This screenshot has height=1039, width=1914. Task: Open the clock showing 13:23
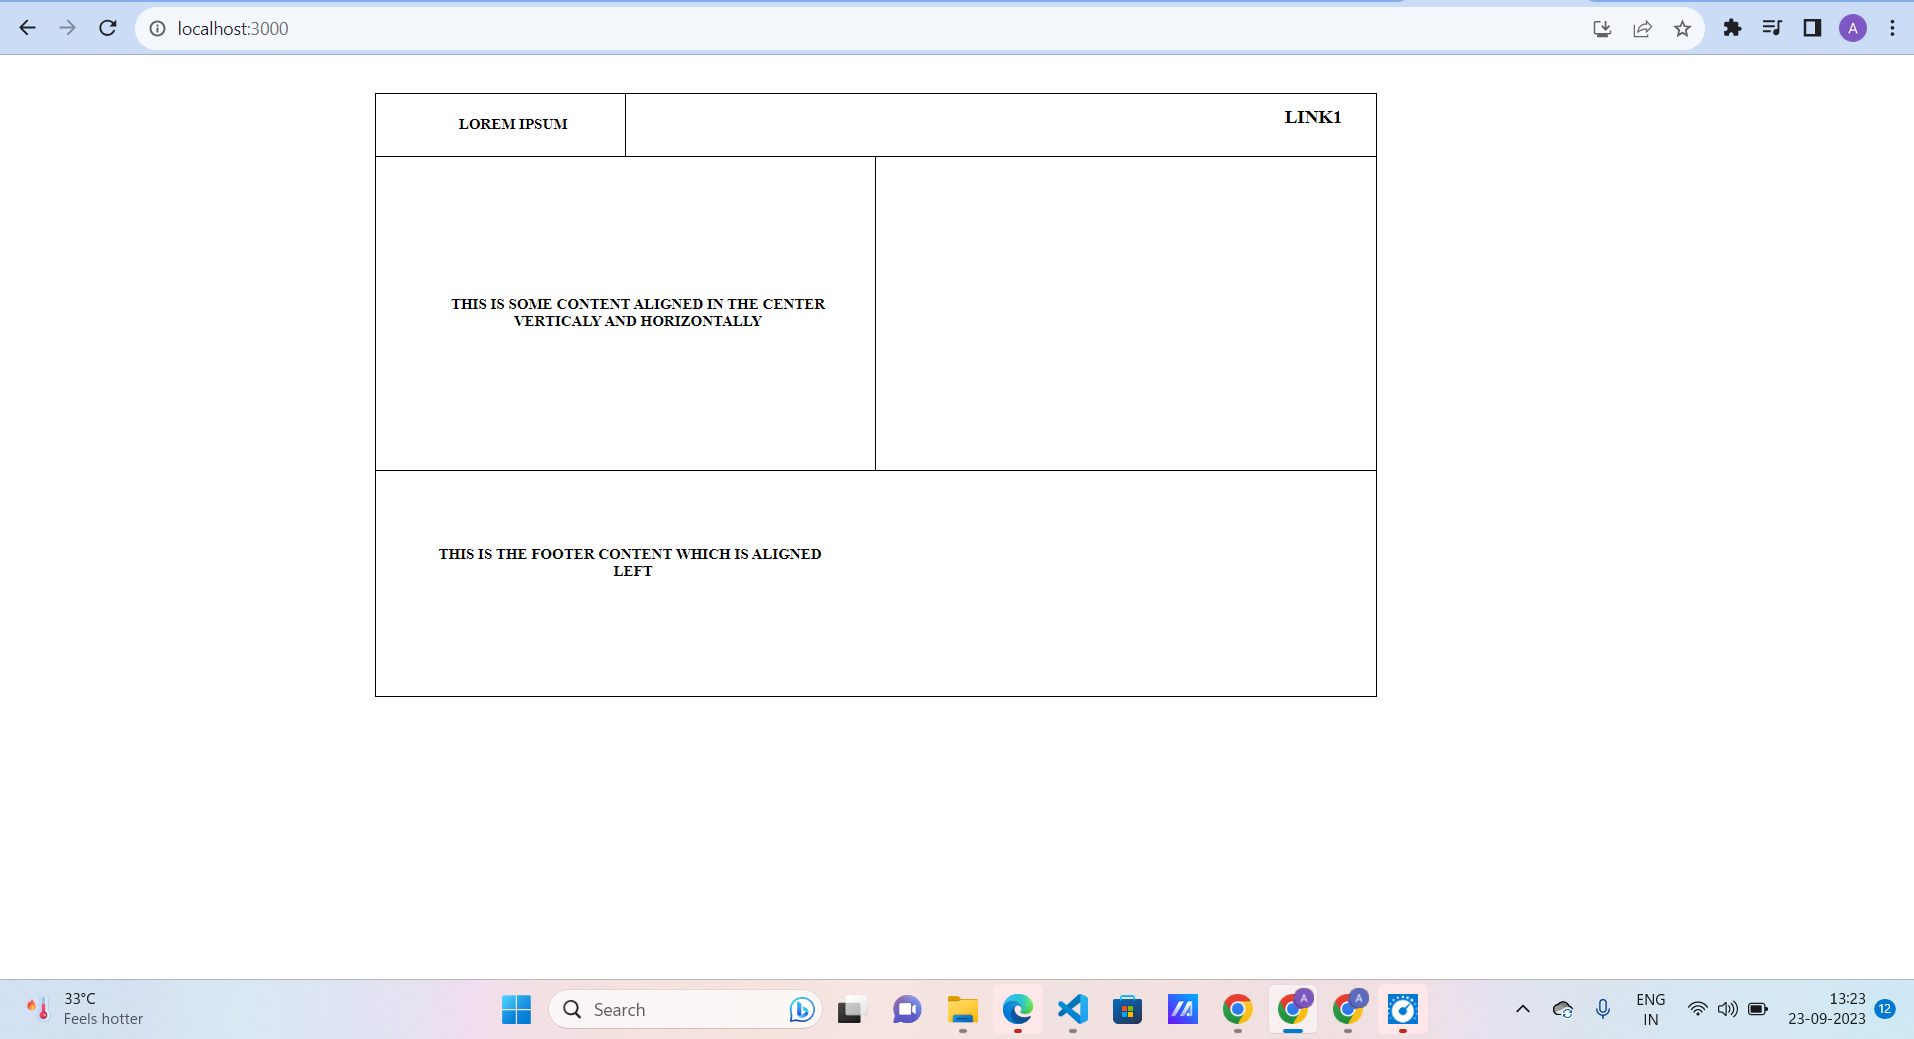pyautogui.click(x=1826, y=1009)
